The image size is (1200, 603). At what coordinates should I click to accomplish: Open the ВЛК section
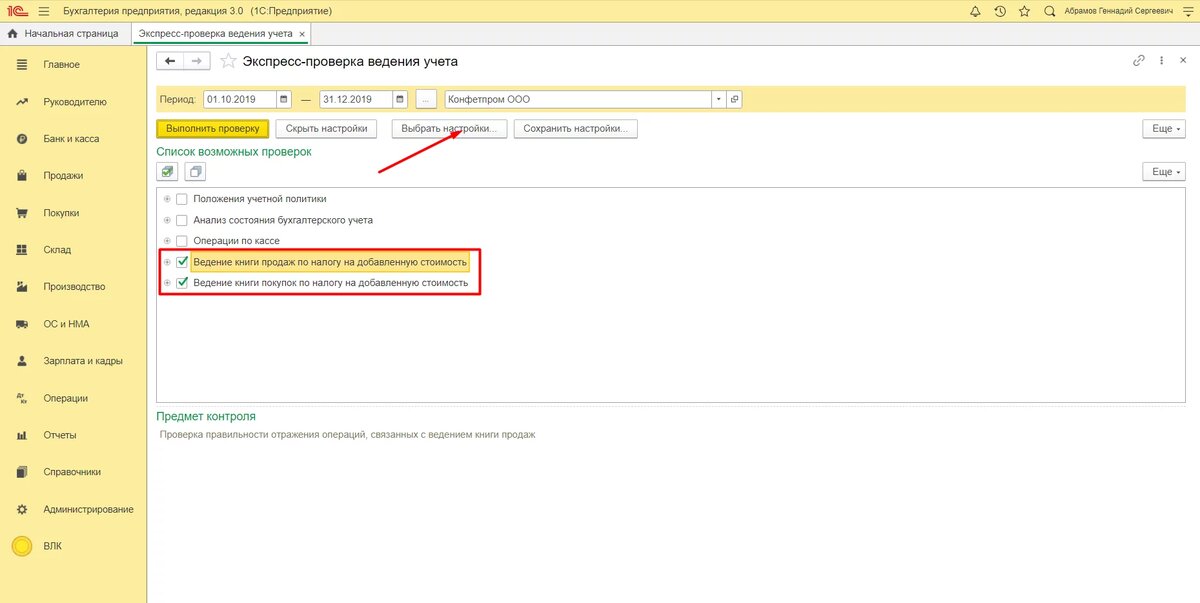(53, 546)
